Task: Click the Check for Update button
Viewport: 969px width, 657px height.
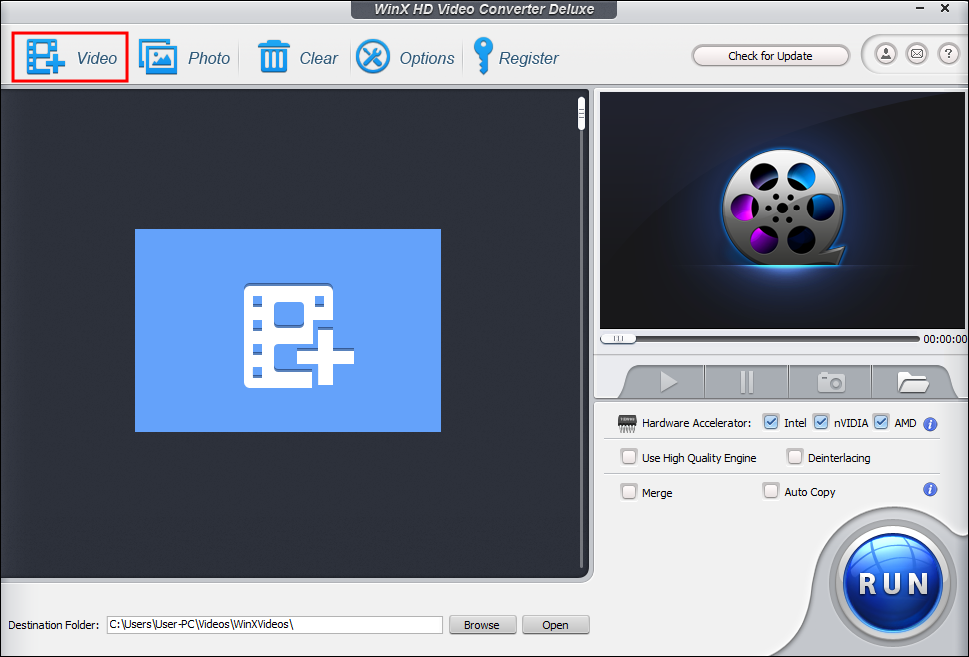Action: (770, 56)
